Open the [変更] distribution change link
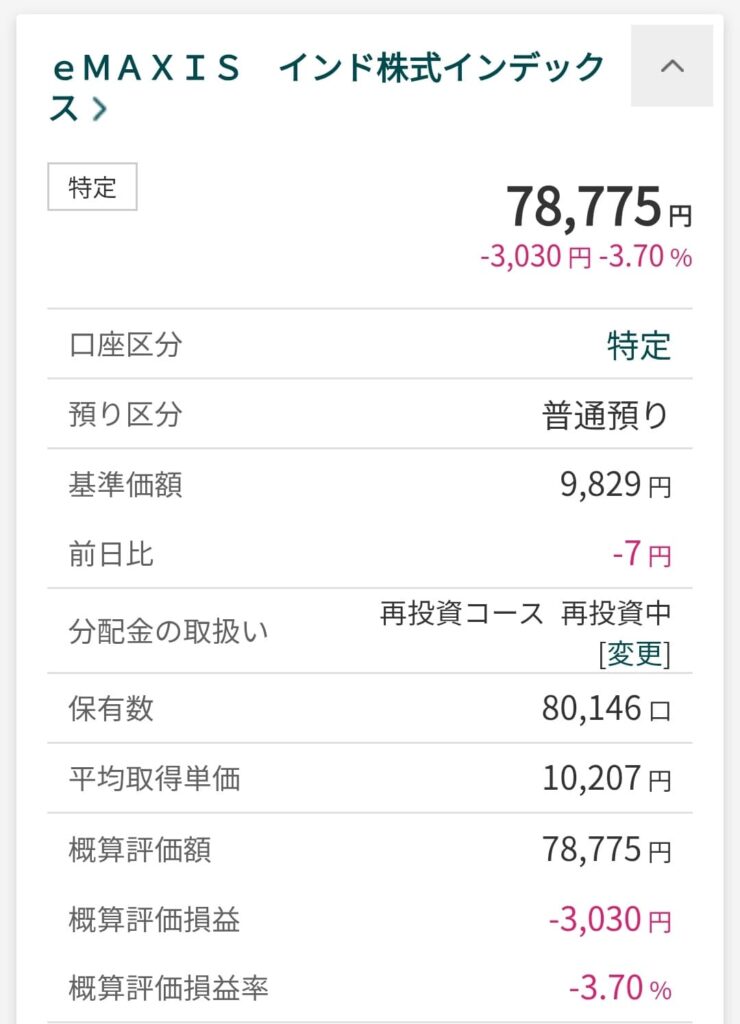740x1024 pixels. pos(635,653)
